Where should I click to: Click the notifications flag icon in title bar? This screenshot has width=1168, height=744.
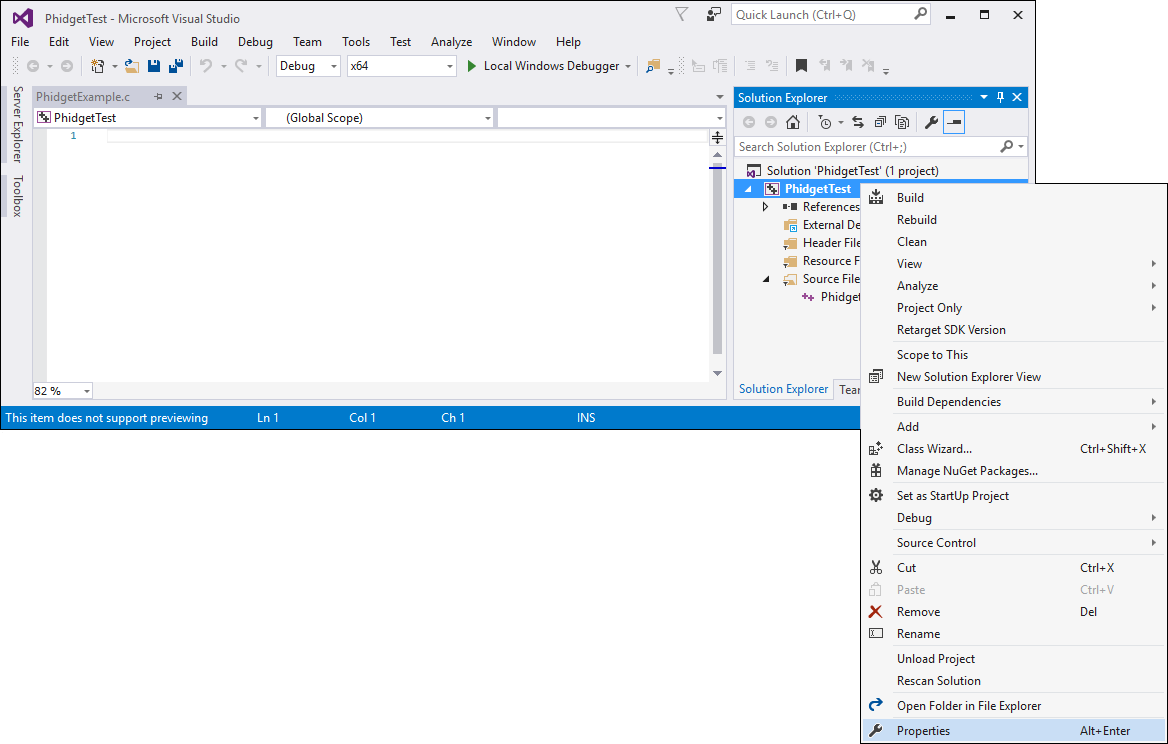pyautogui.click(x=681, y=14)
